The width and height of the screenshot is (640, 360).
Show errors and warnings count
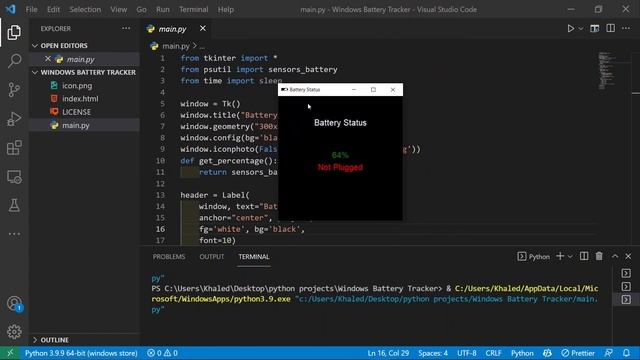point(162,353)
